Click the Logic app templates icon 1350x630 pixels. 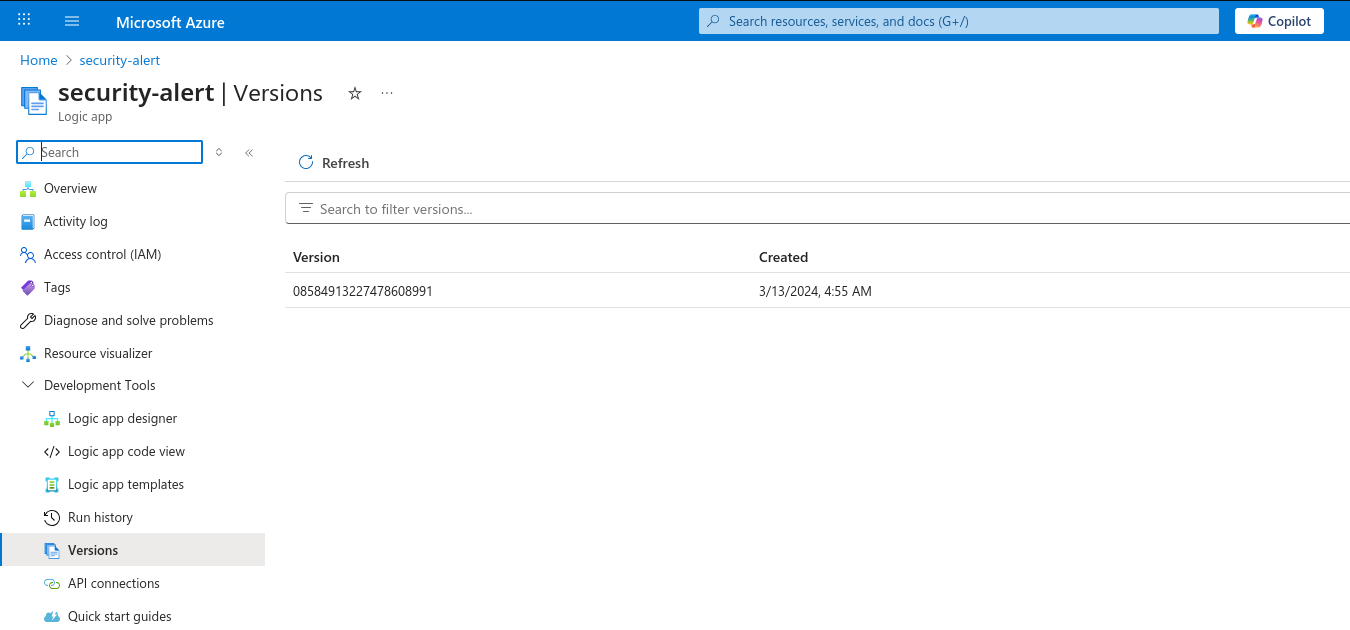pos(52,484)
